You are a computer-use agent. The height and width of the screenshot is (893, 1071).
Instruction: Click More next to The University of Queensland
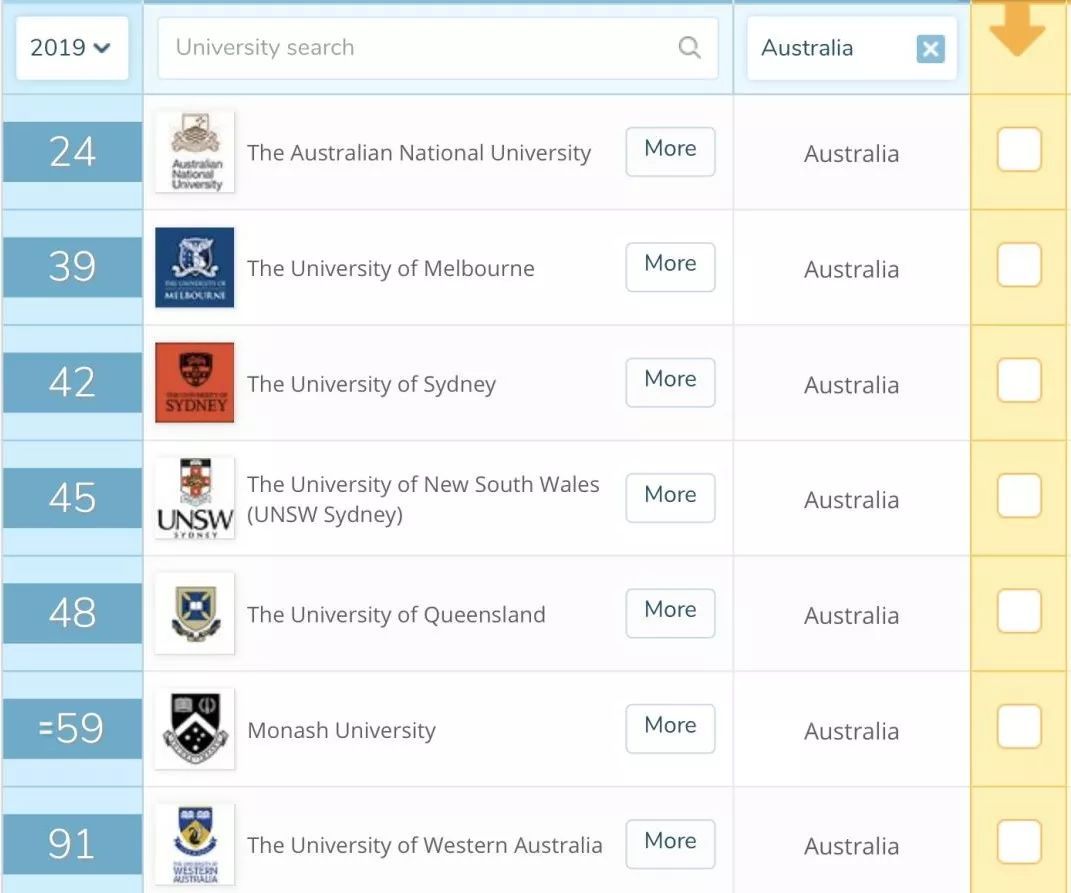pos(670,611)
